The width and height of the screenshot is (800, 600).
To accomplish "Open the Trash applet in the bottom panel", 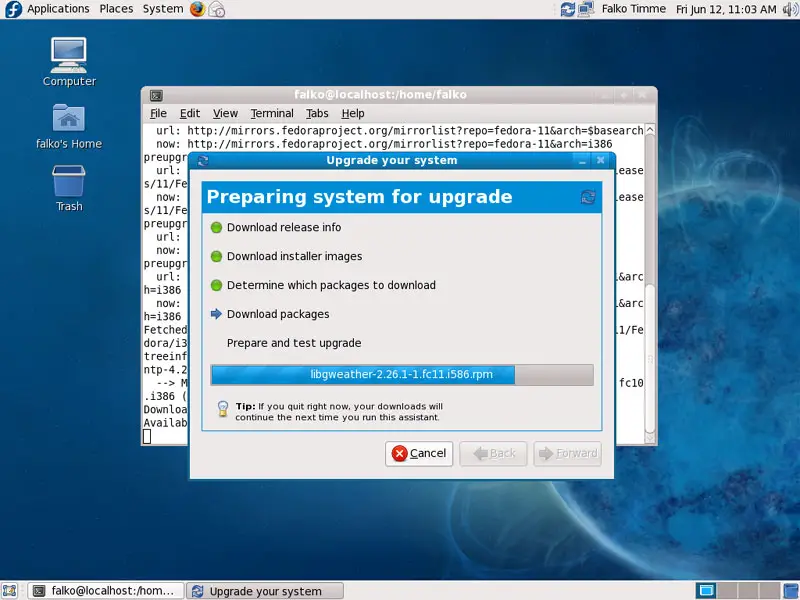I will 791,591.
